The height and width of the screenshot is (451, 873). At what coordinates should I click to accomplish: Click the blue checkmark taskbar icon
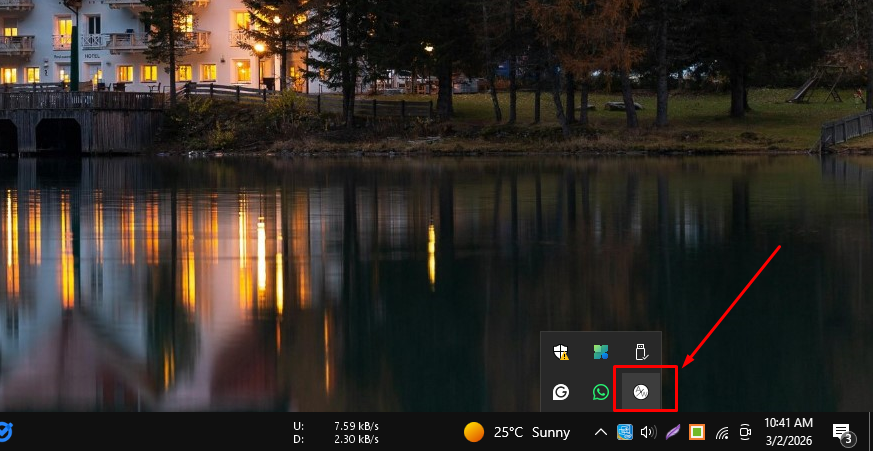point(6,432)
